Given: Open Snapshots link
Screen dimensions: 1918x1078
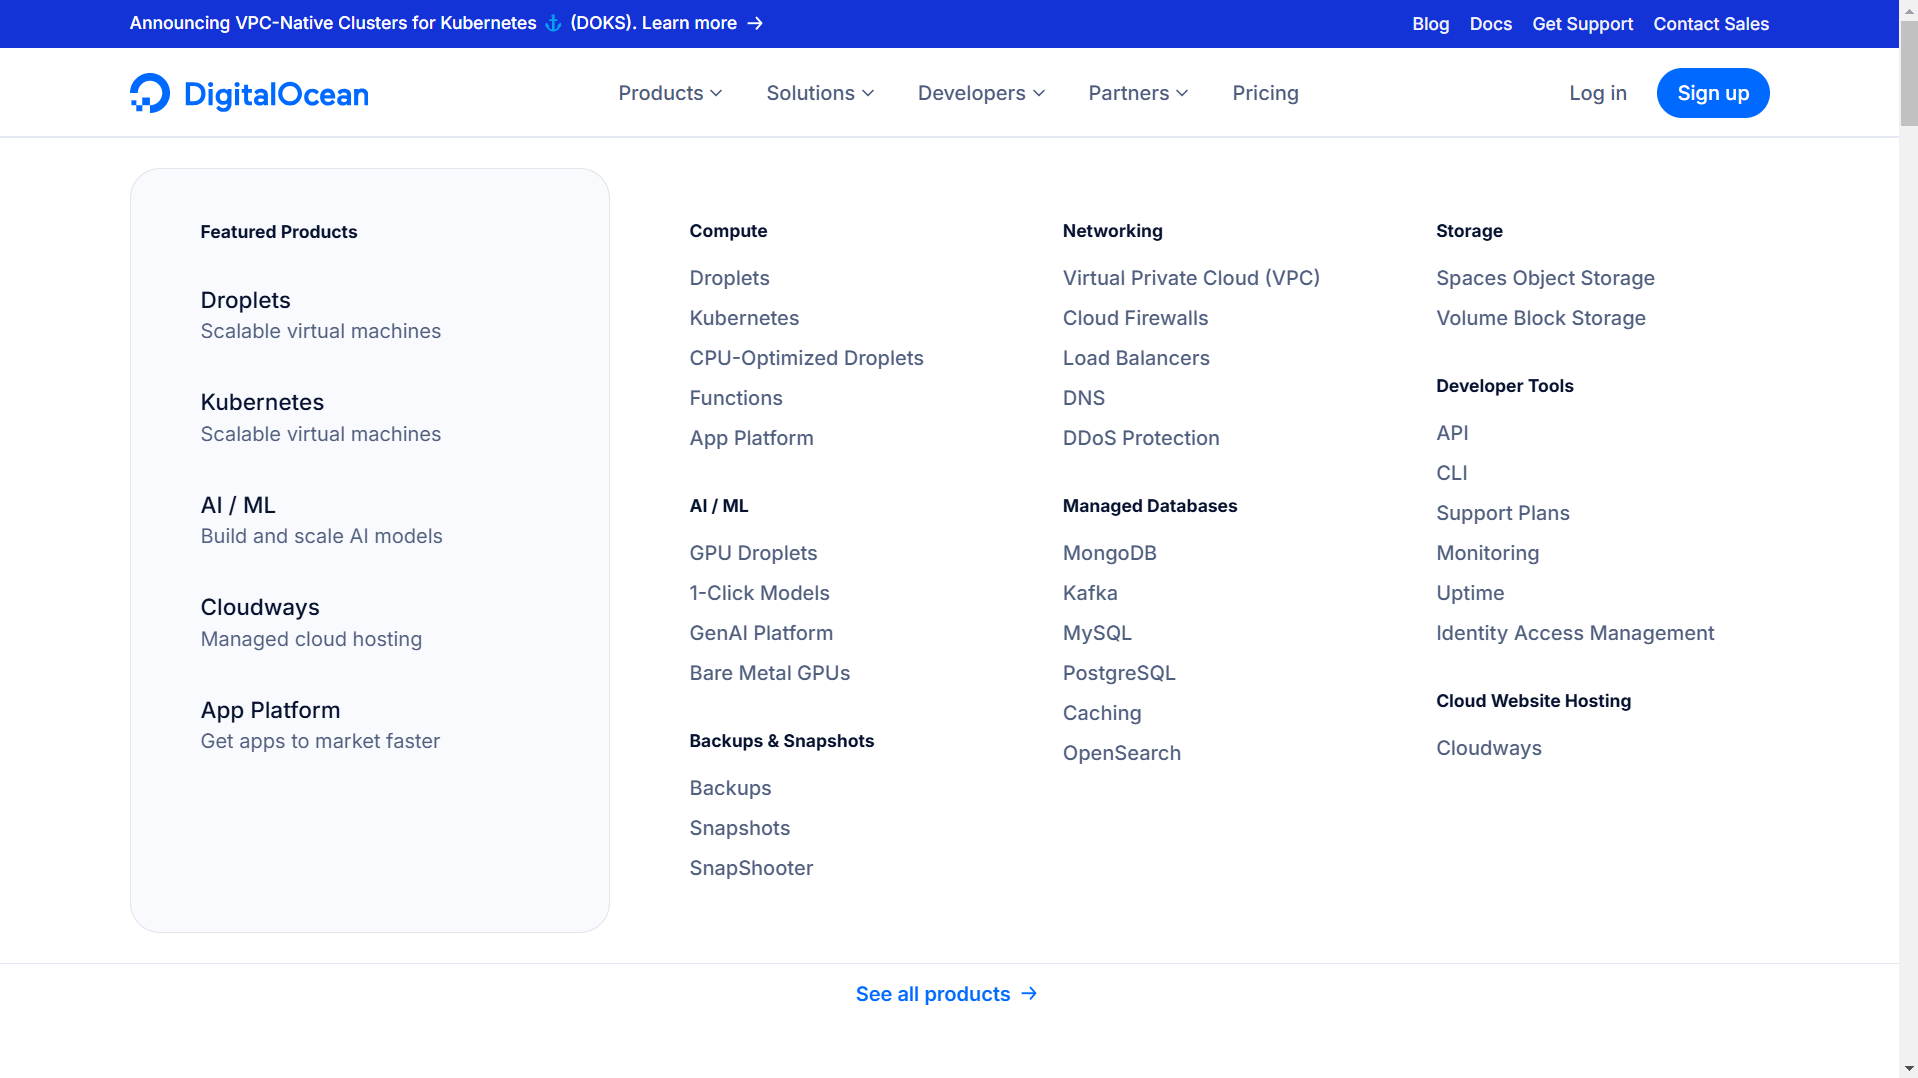Looking at the screenshot, I should [739, 828].
